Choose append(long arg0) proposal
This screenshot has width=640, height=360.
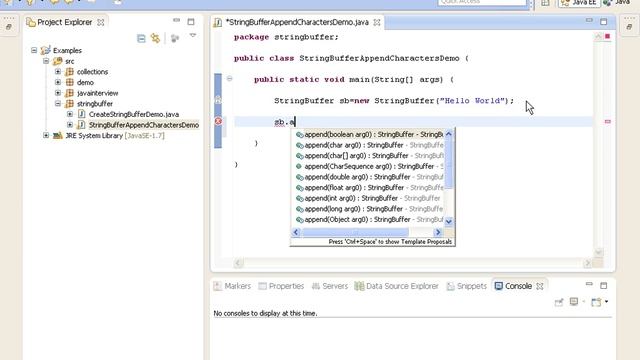click(x=369, y=209)
